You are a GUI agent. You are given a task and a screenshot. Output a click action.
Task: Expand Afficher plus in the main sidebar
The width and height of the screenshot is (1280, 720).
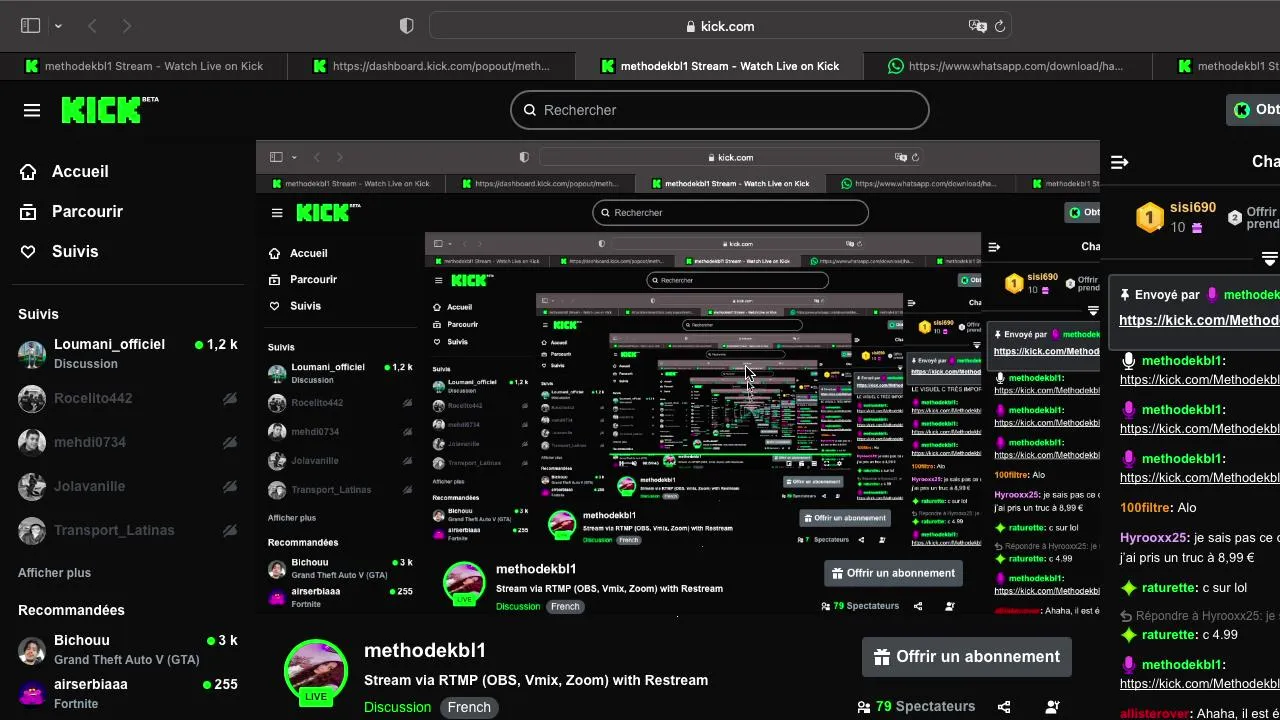click(x=54, y=573)
